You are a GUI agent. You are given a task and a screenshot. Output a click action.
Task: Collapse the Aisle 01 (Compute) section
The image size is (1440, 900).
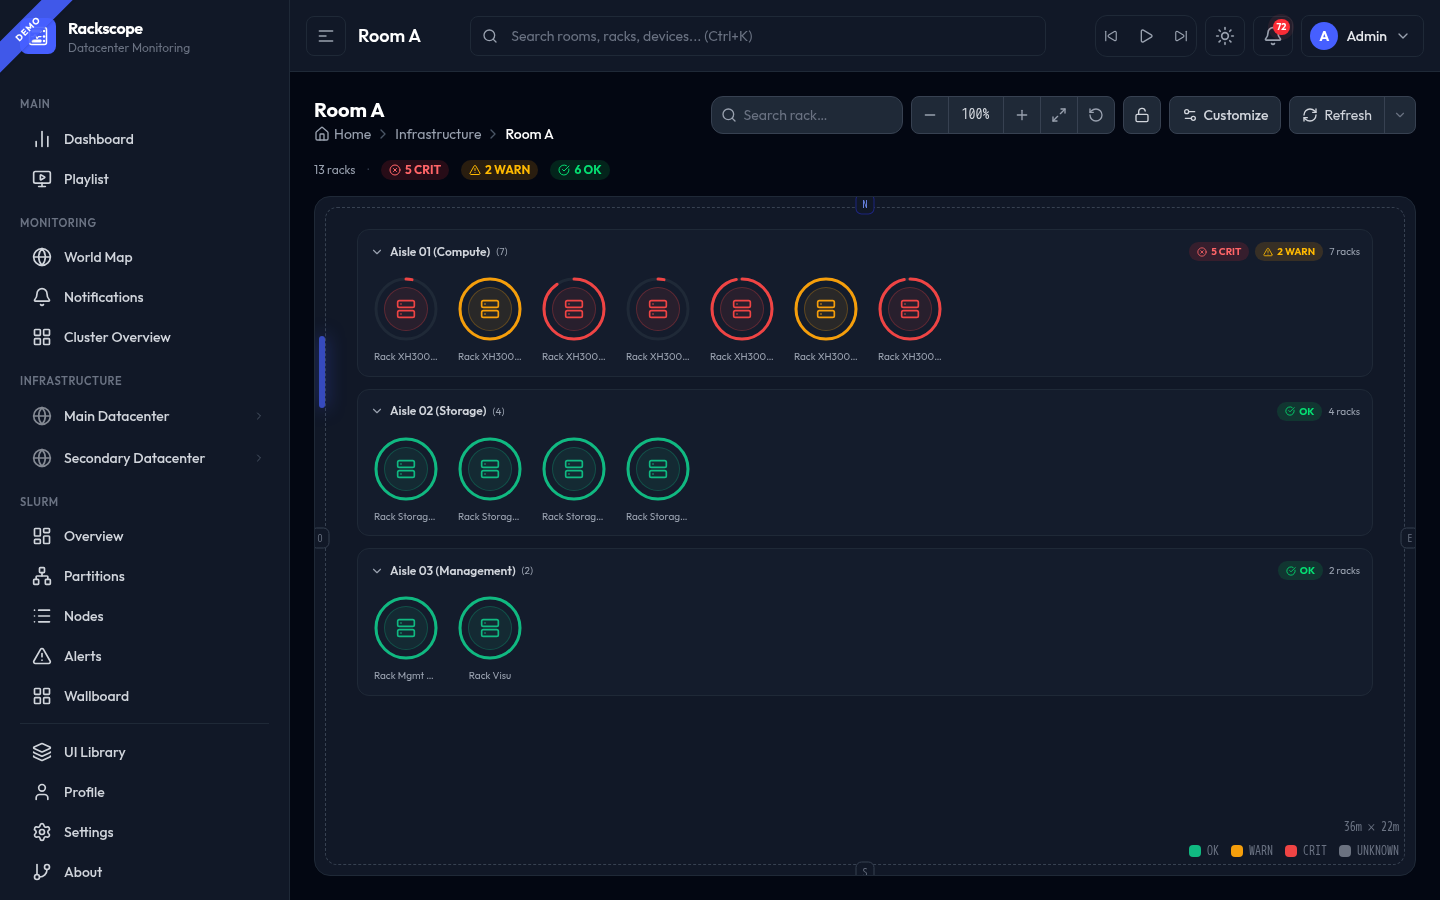[x=377, y=251]
